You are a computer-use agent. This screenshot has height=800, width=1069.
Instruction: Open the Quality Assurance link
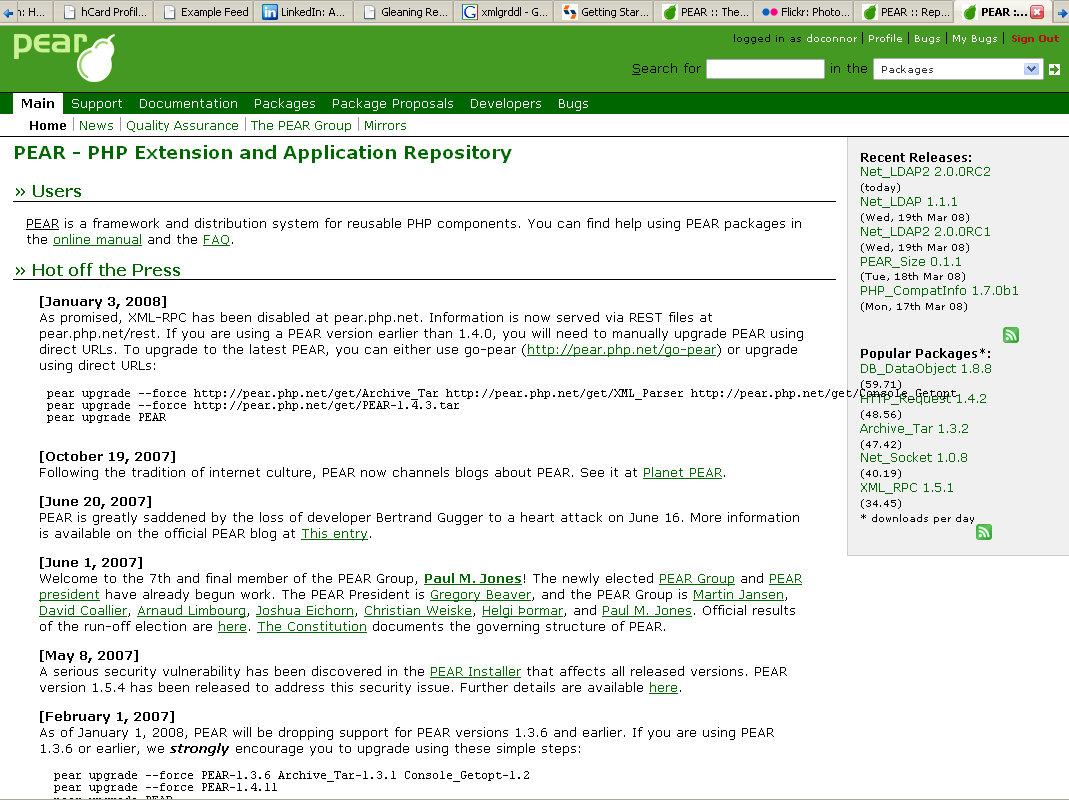pyautogui.click(x=182, y=125)
